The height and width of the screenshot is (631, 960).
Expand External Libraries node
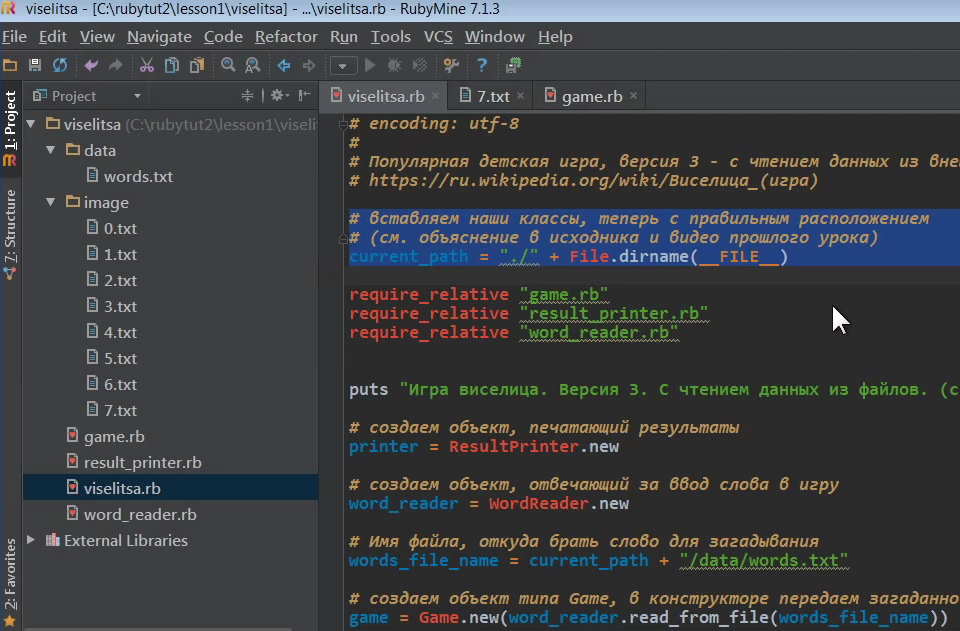(x=31, y=540)
